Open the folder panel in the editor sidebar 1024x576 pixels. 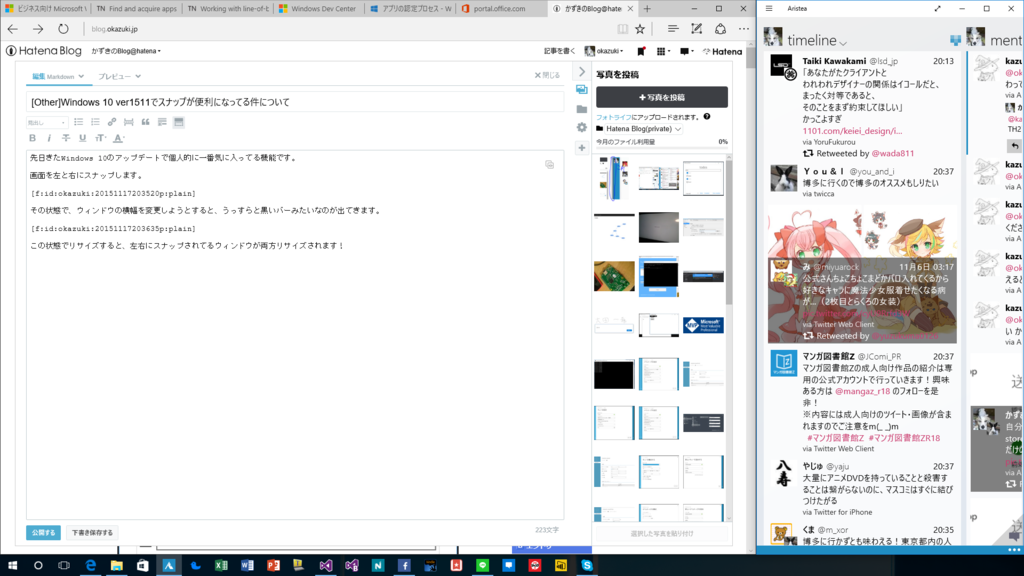click(x=582, y=108)
